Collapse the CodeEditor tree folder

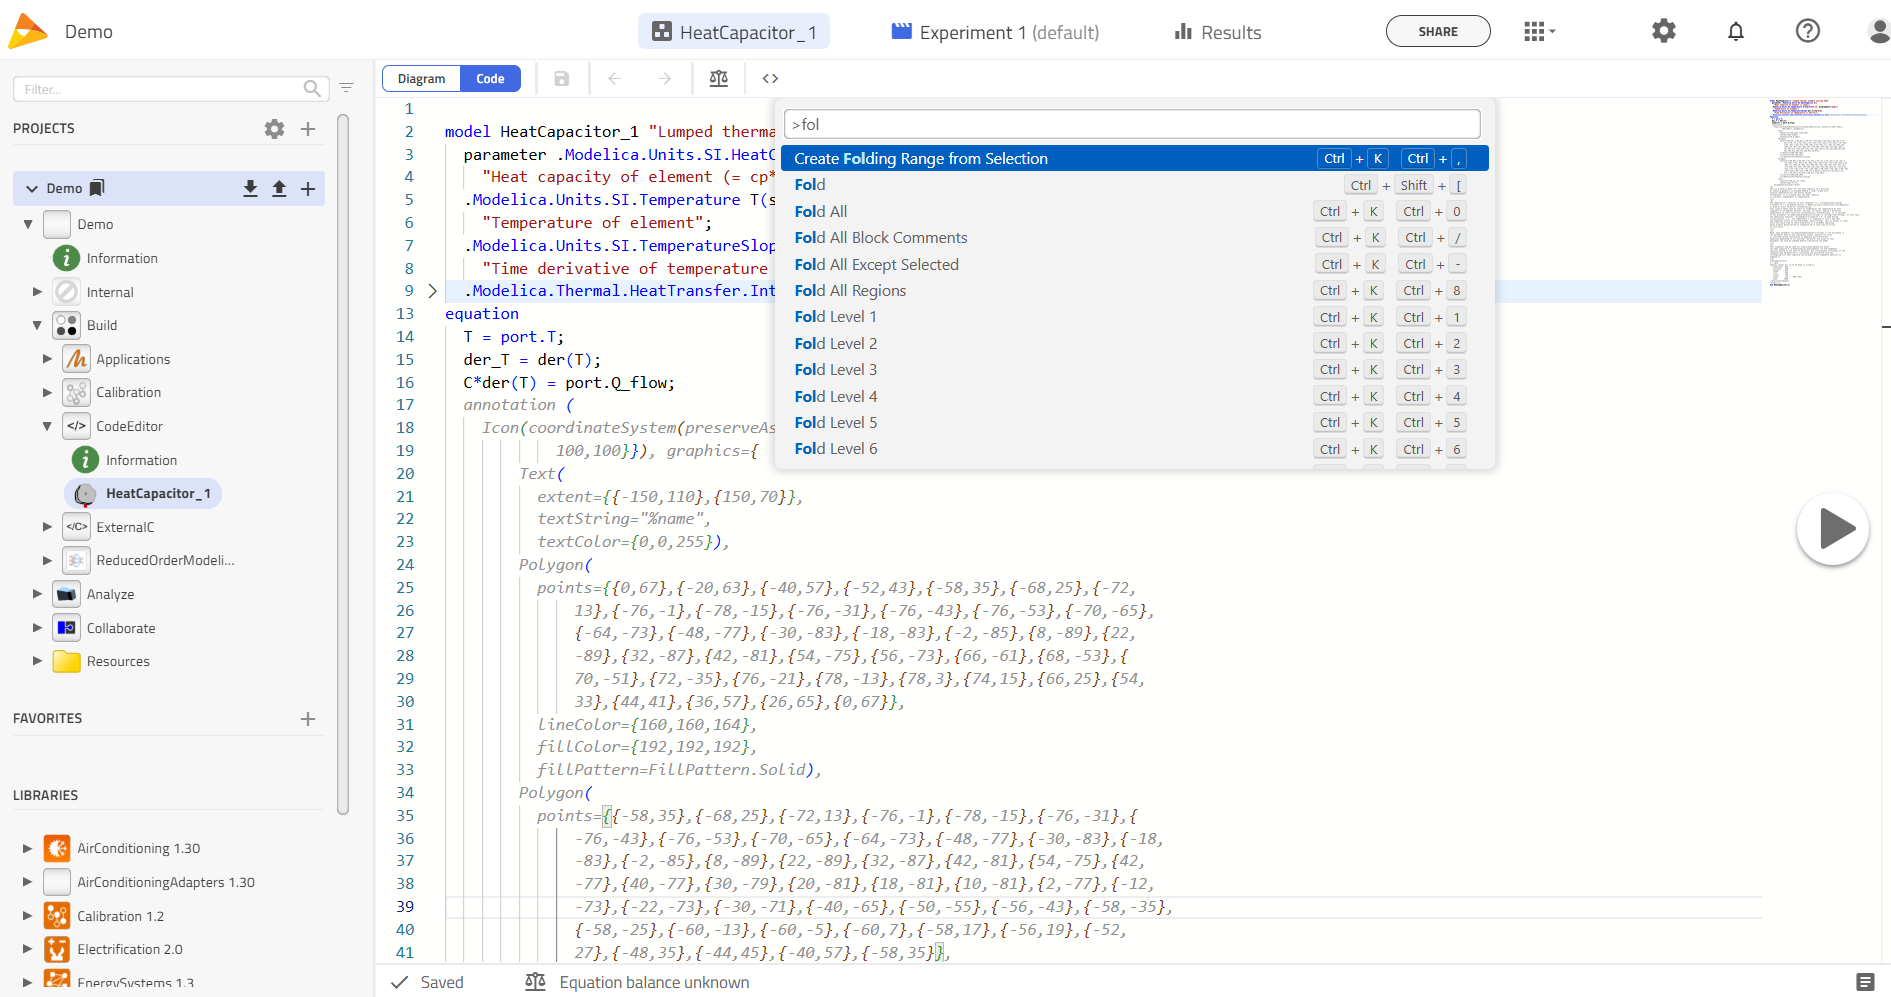point(47,426)
